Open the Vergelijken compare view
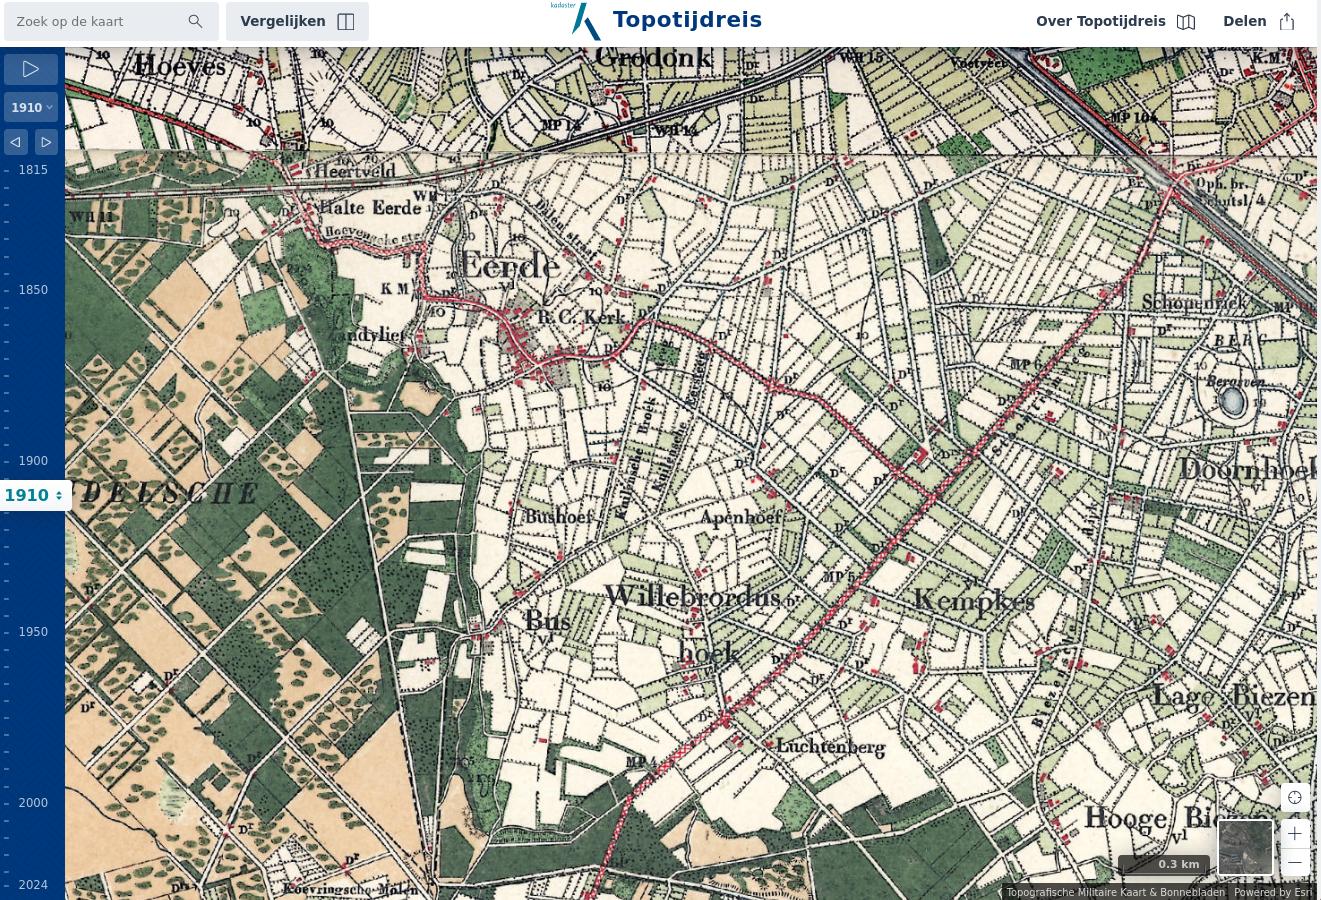 point(297,21)
